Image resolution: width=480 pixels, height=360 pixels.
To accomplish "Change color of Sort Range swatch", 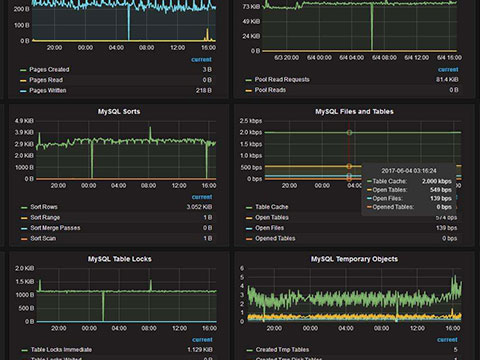I will pos(24,218).
